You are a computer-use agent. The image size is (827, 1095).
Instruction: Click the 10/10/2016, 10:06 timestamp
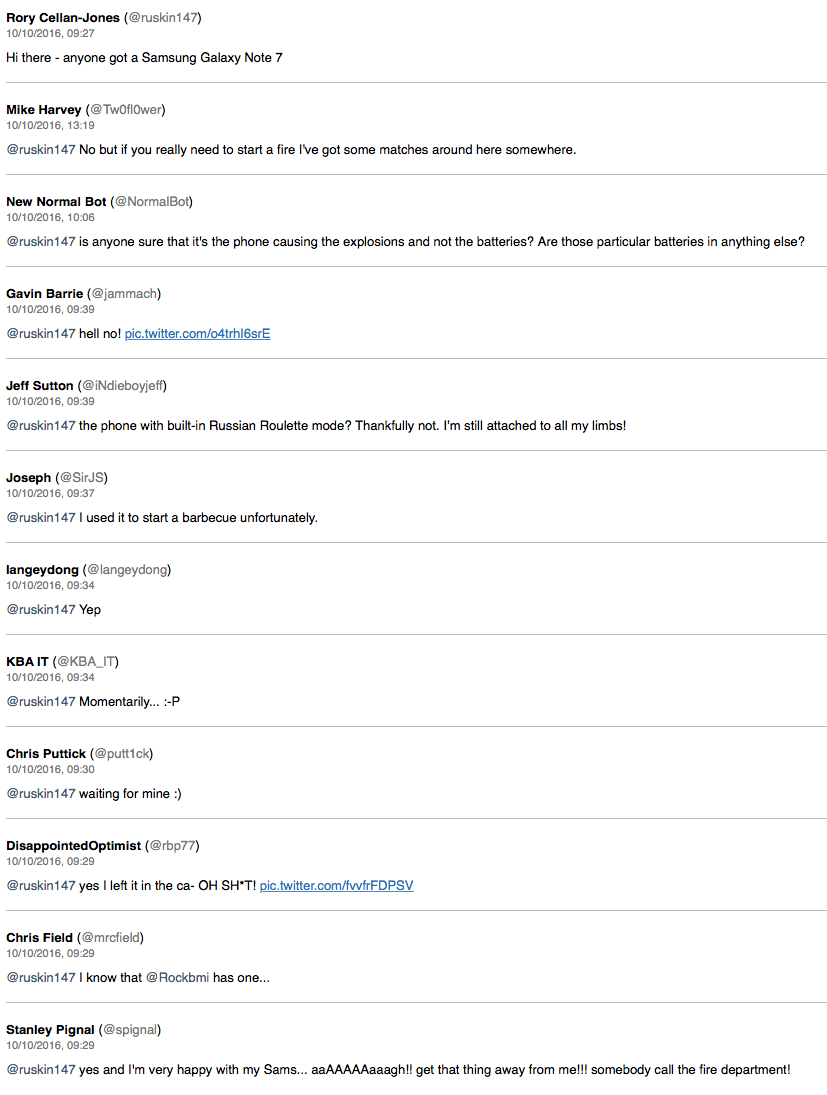[50, 218]
